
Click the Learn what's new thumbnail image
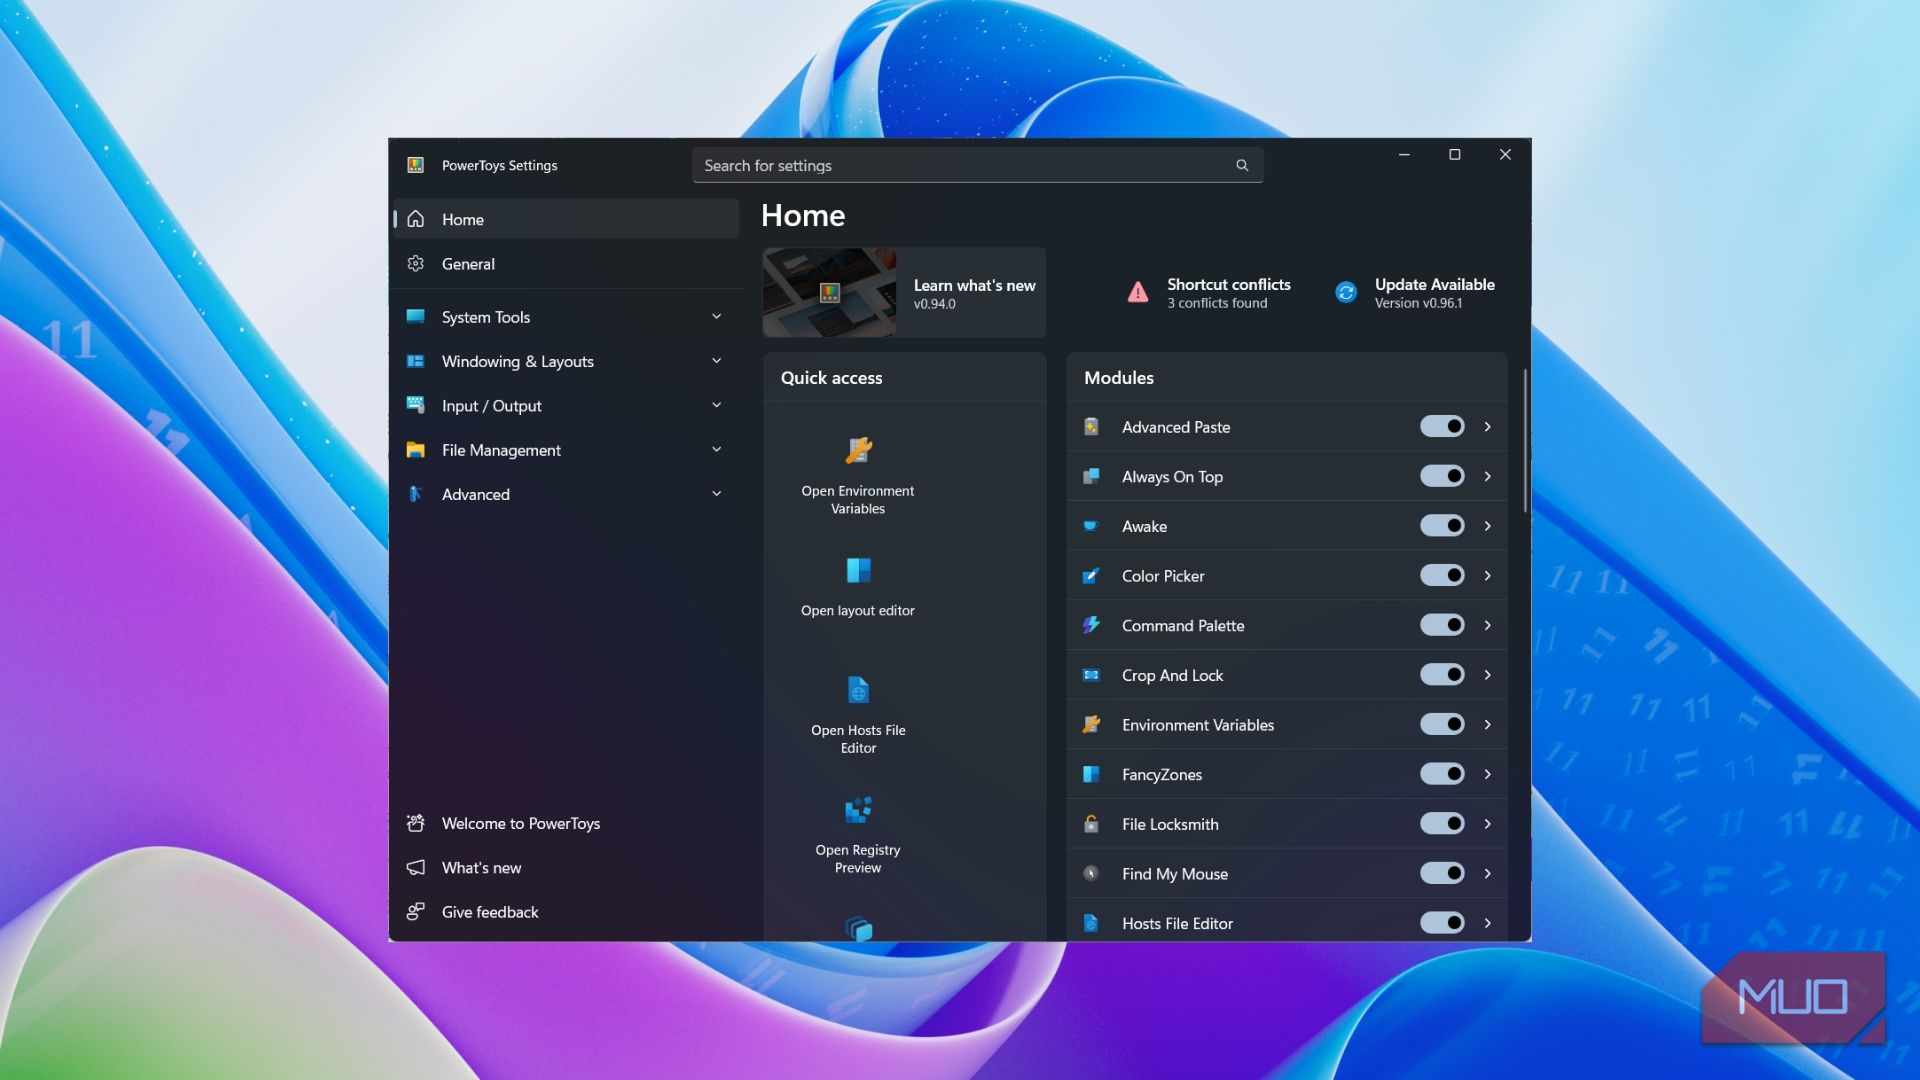tap(829, 293)
